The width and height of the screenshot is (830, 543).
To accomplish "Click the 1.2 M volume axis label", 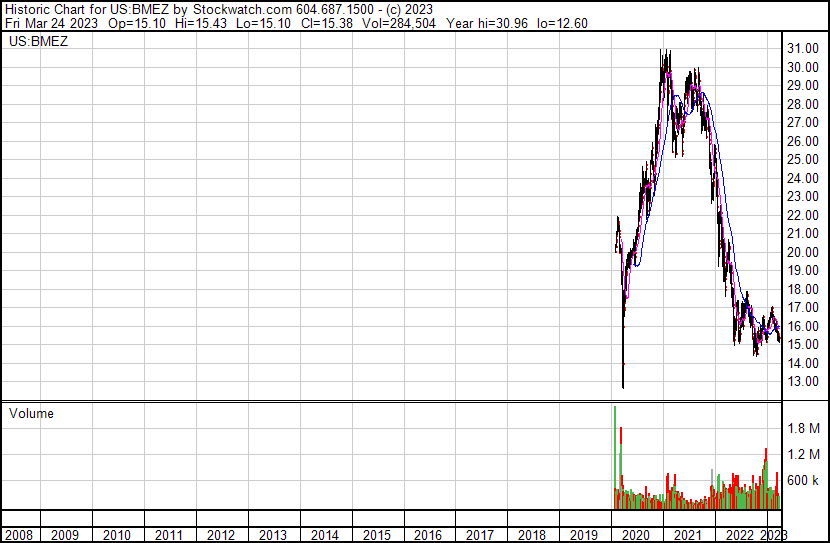I will (x=804, y=454).
